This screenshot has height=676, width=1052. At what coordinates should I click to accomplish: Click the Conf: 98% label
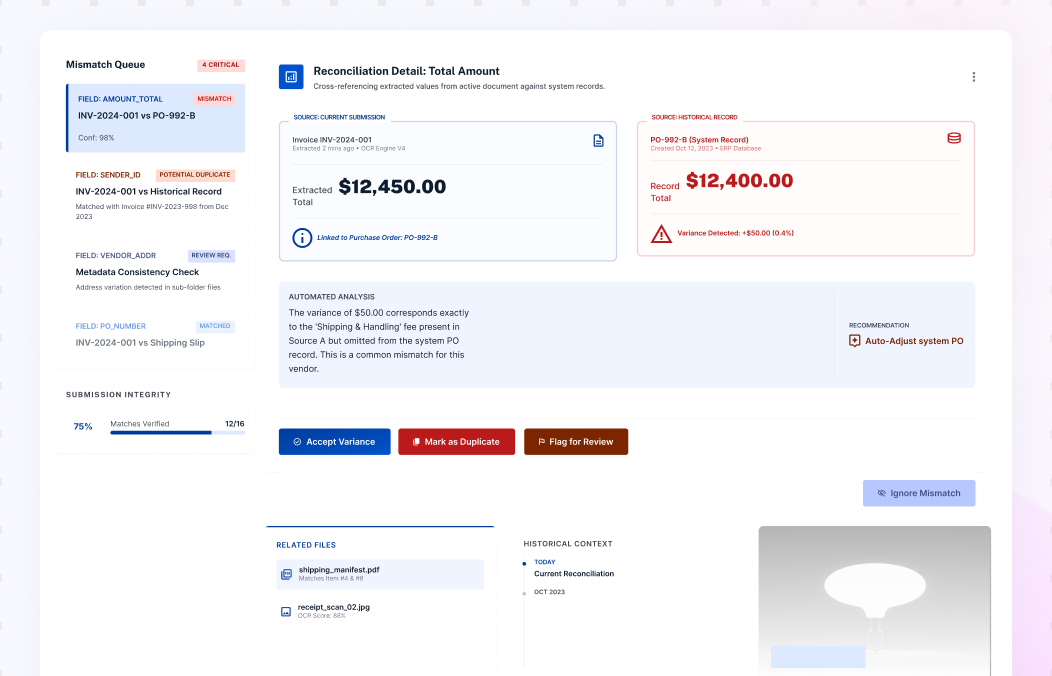pyautogui.click(x=96, y=138)
